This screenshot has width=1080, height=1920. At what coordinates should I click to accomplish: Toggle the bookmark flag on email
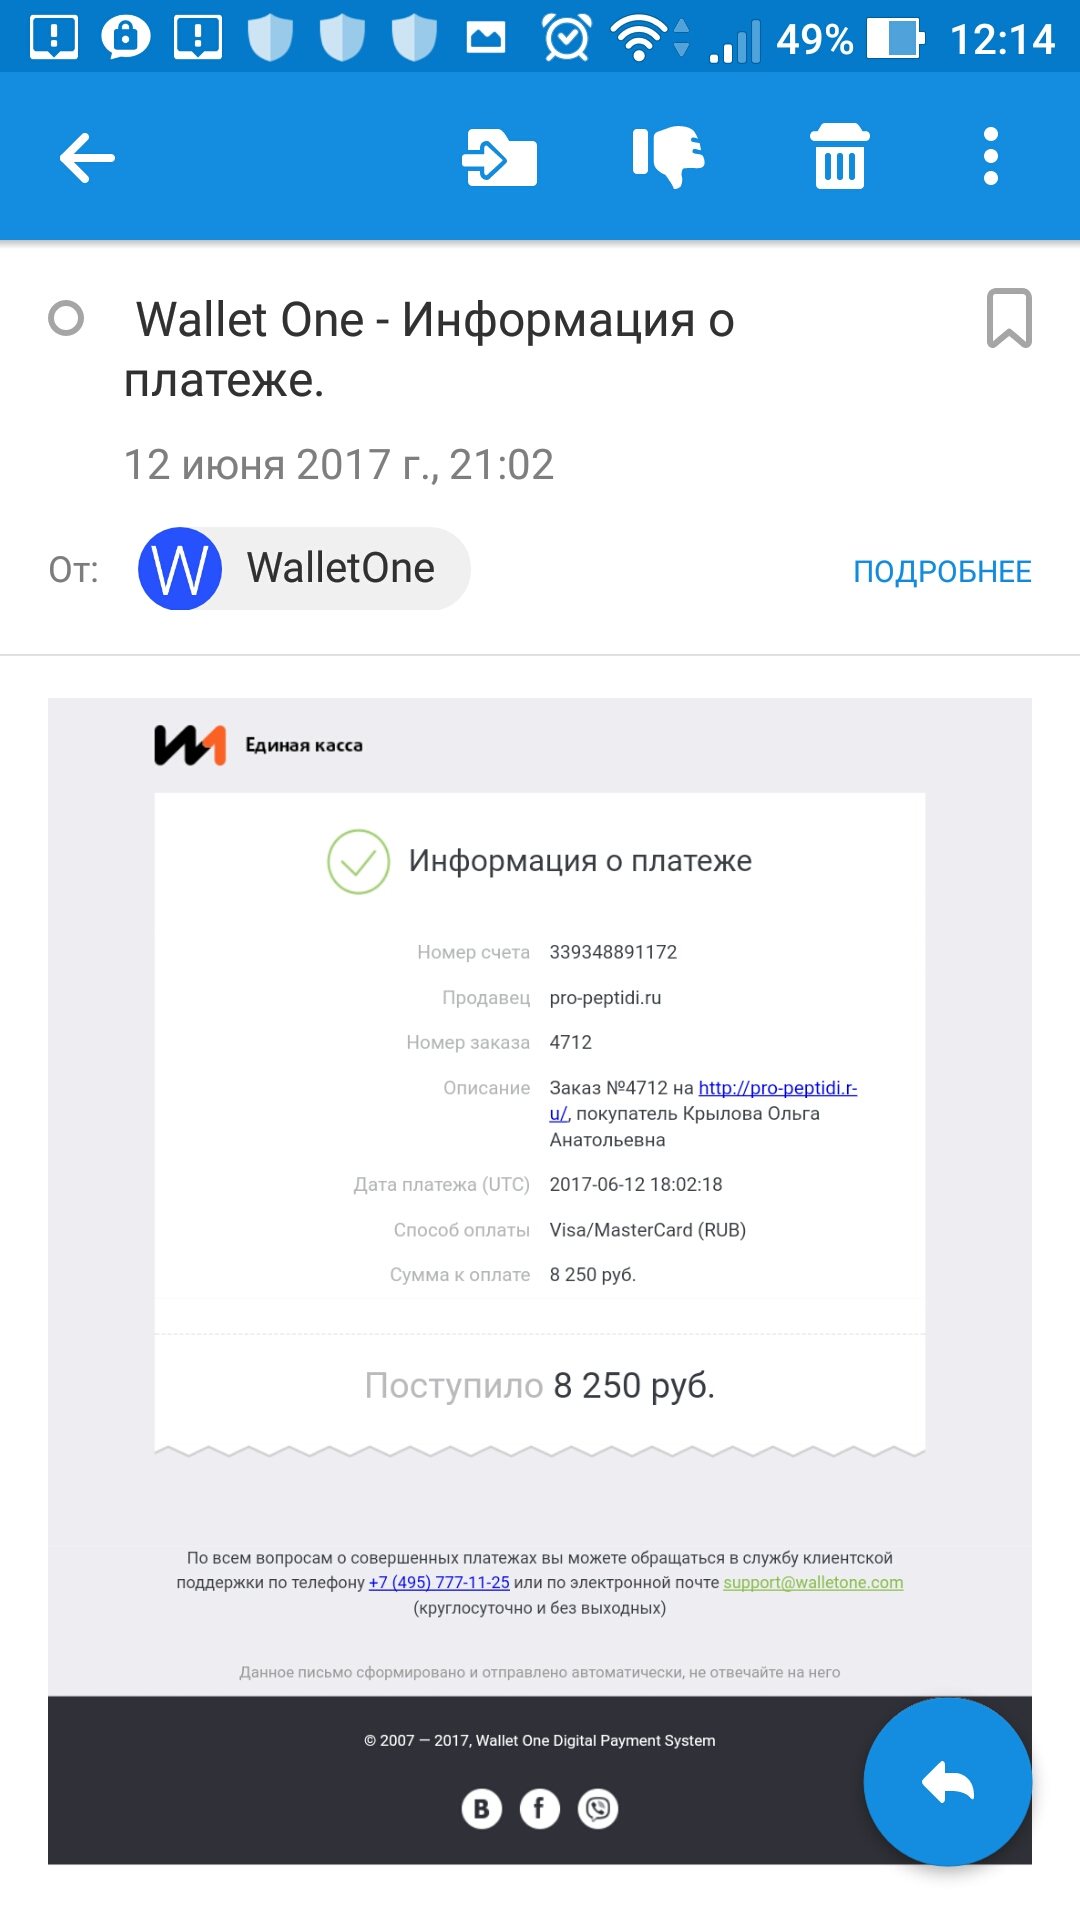(x=1009, y=318)
